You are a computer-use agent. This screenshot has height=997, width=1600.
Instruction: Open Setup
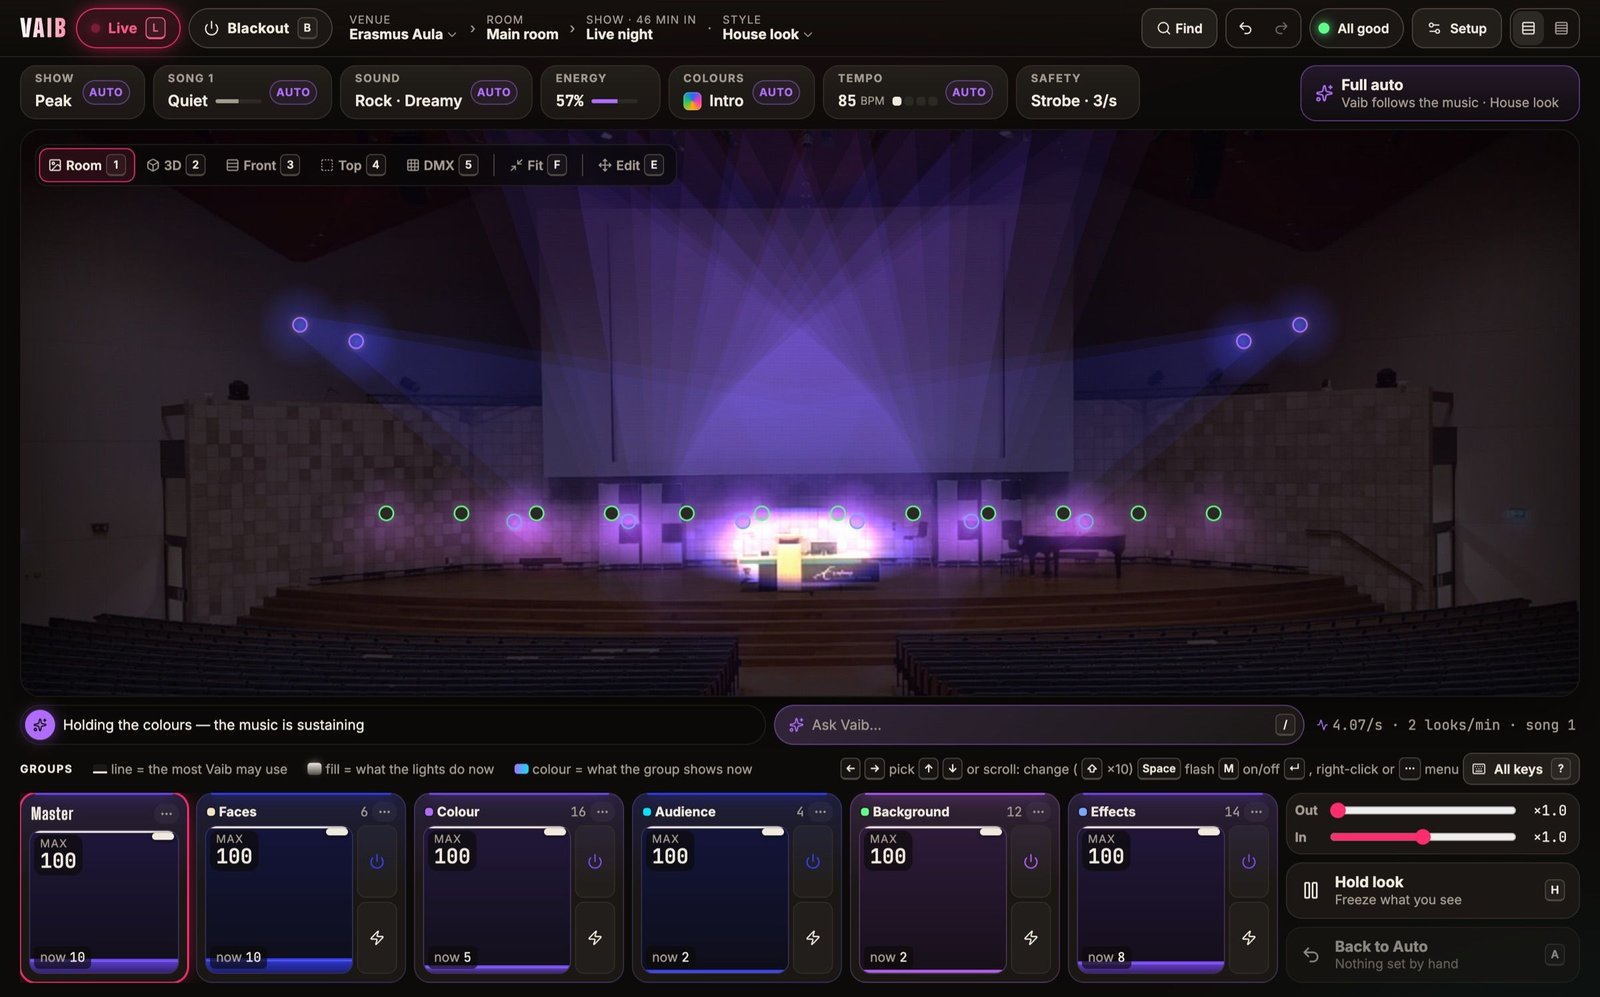click(x=1456, y=28)
